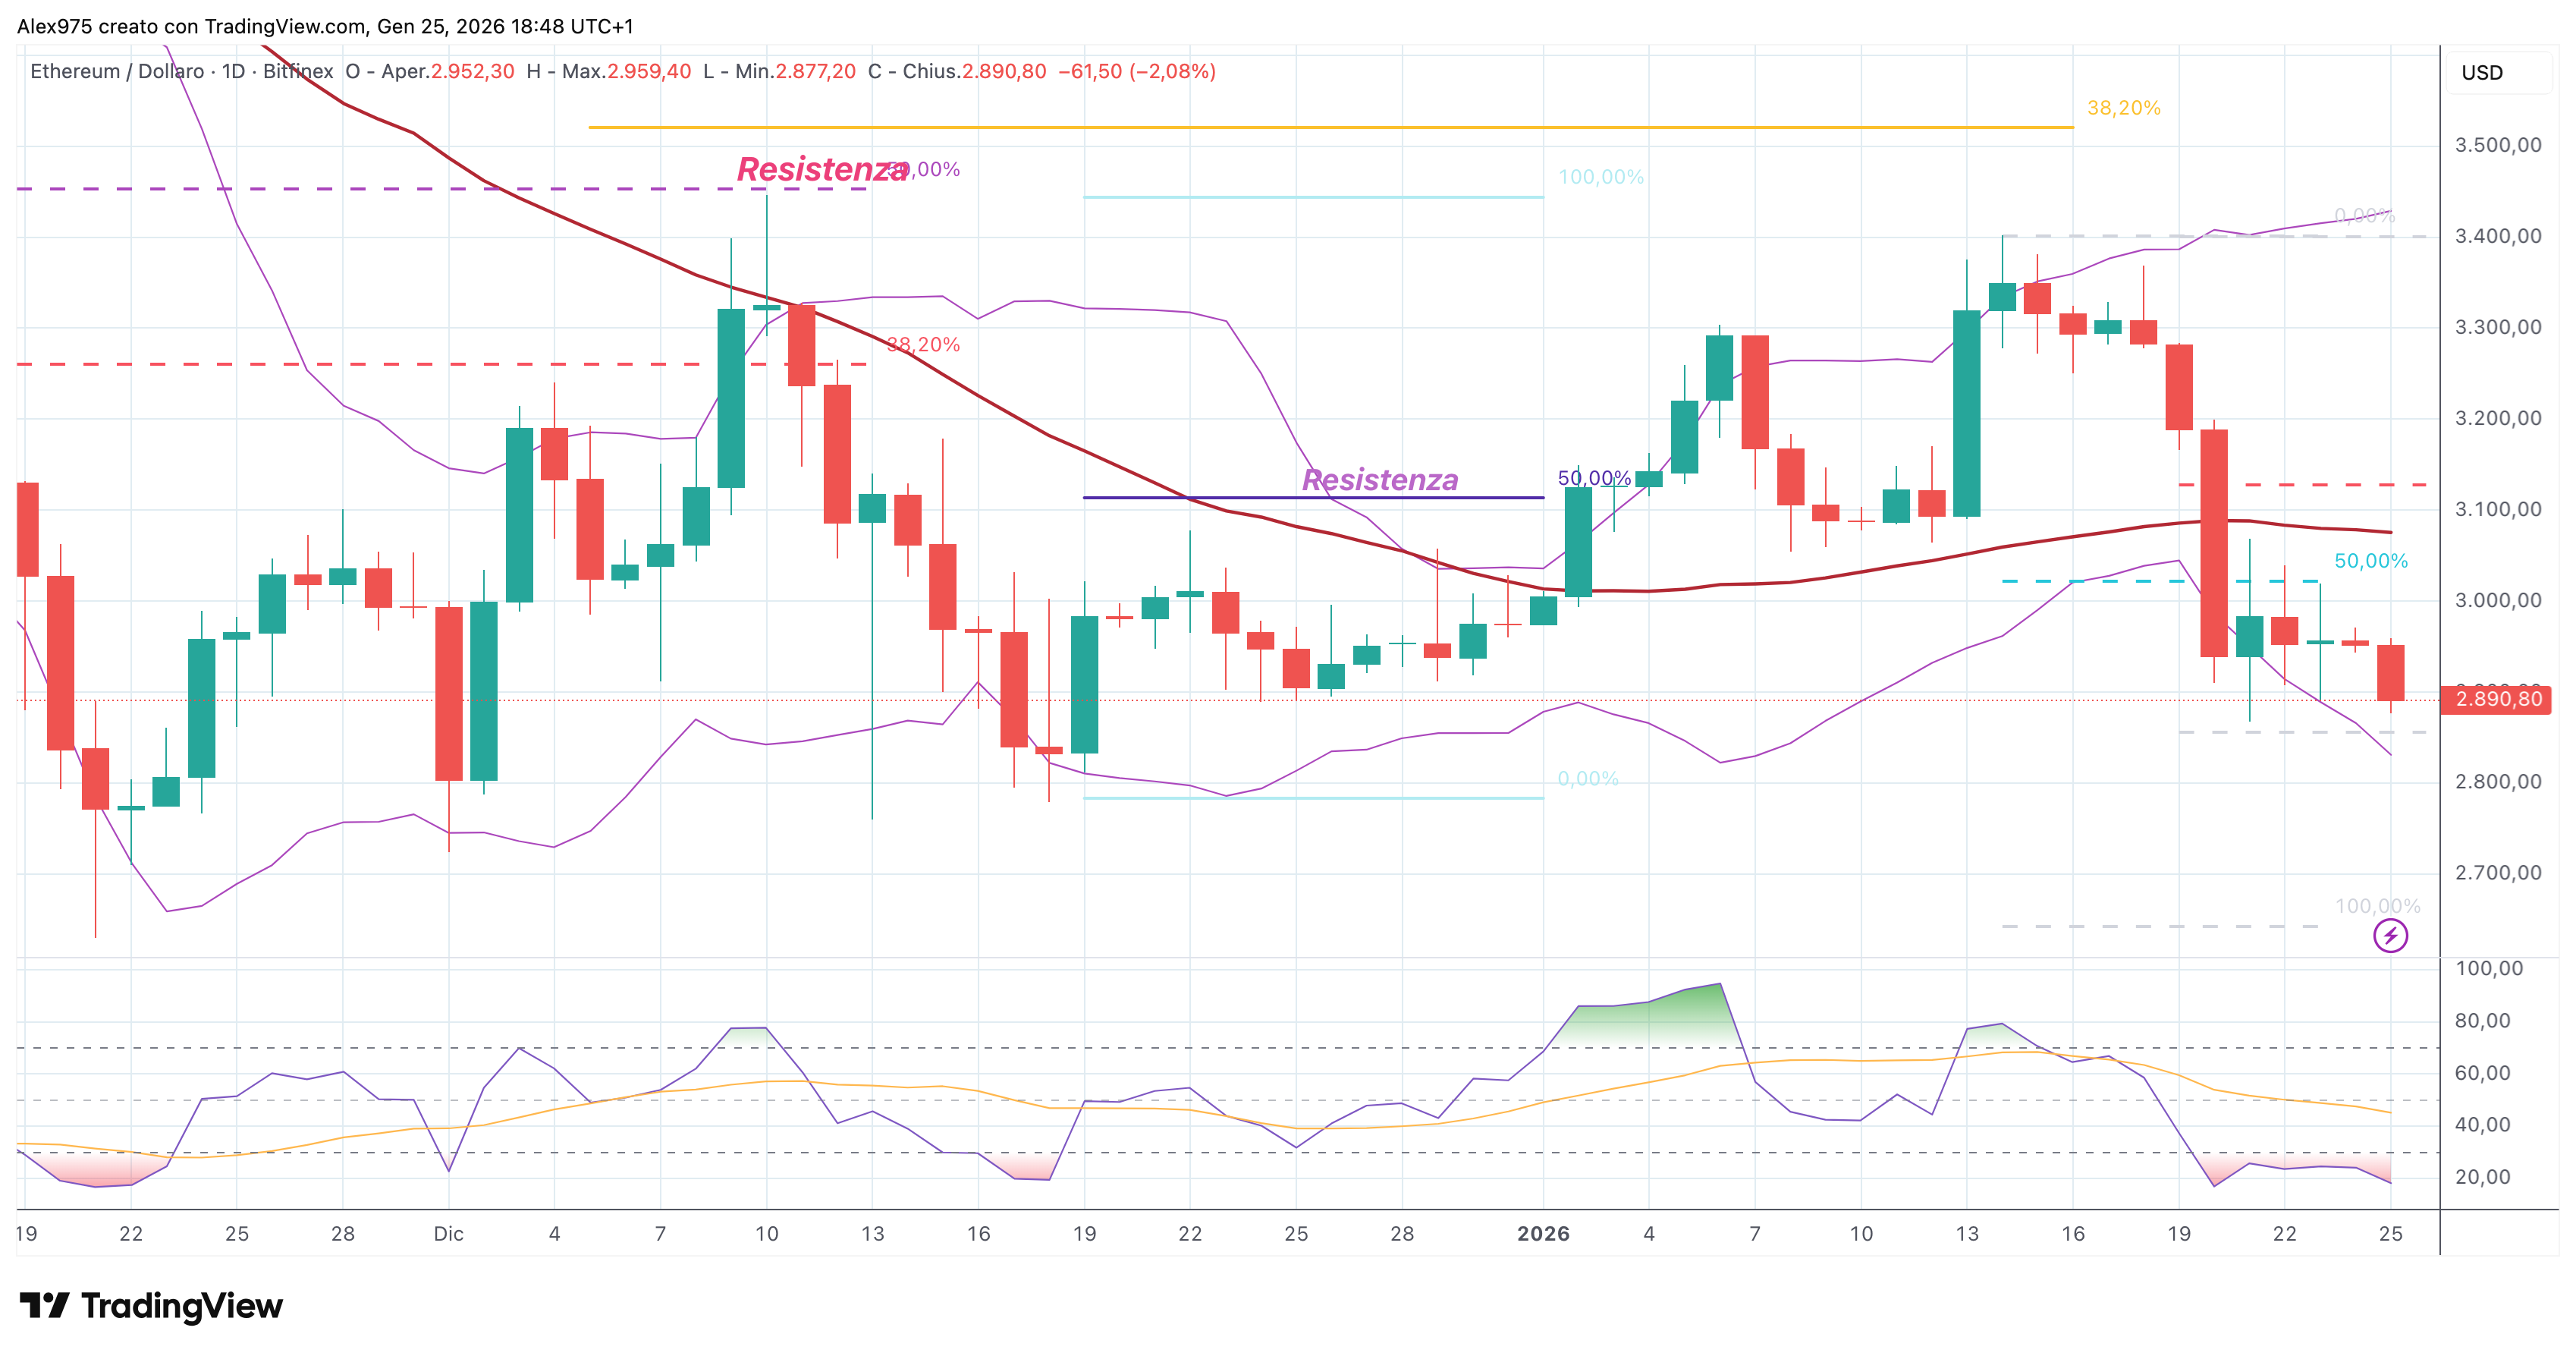Click the change value −61,50 (−2,08%)

pyautogui.click(x=1137, y=71)
